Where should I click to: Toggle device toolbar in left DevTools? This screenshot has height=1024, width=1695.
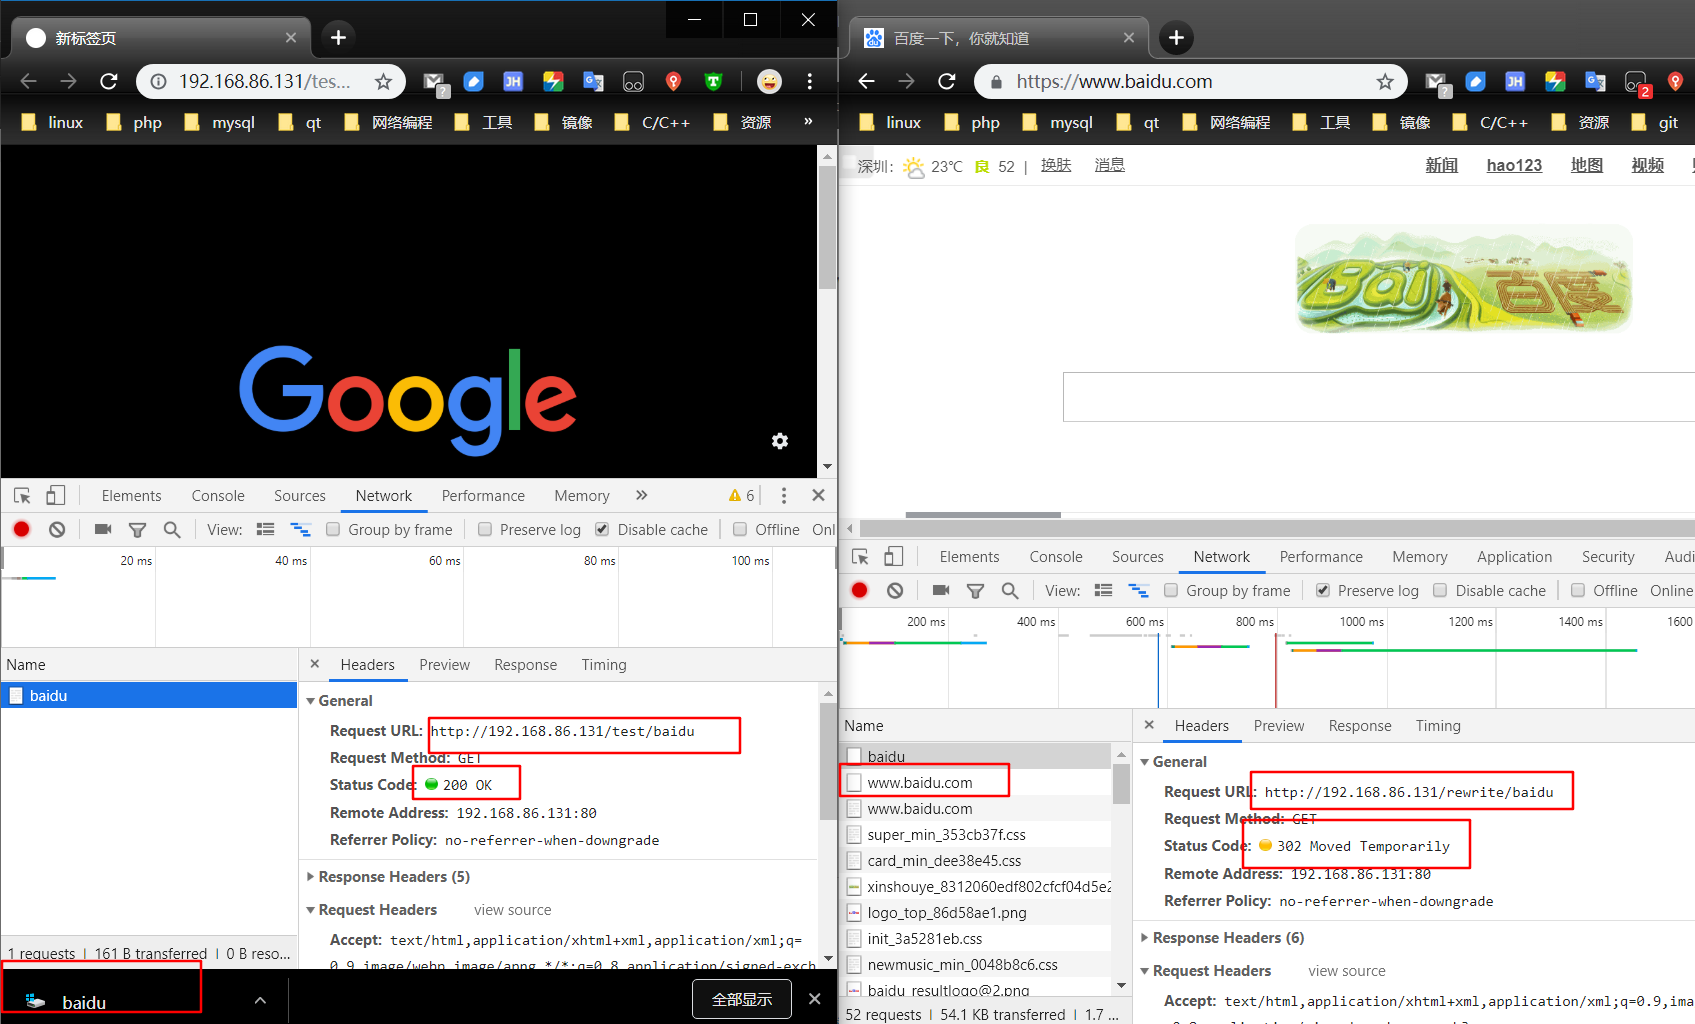pyautogui.click(x=56, y=495)
